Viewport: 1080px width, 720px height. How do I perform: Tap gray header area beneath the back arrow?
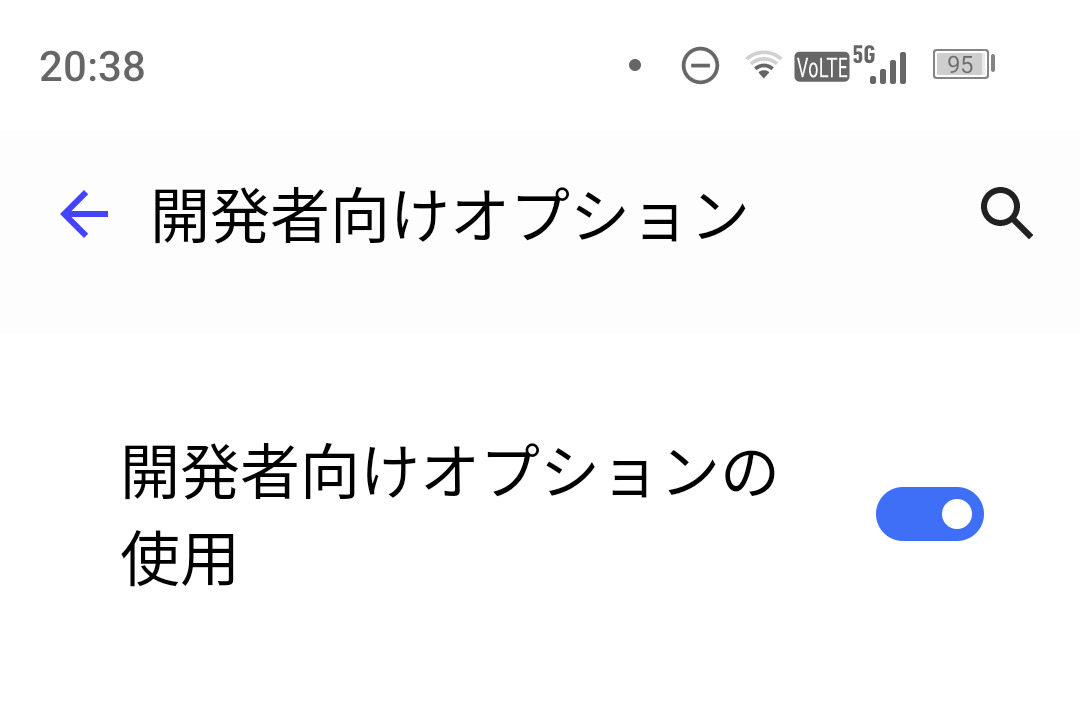(84, 295)
